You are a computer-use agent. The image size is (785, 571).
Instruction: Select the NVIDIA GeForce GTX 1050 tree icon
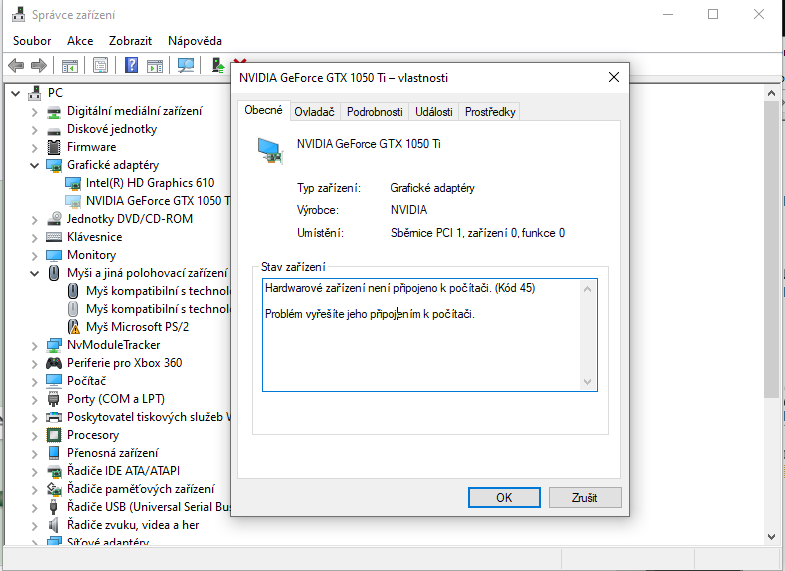tap(73, 201)
